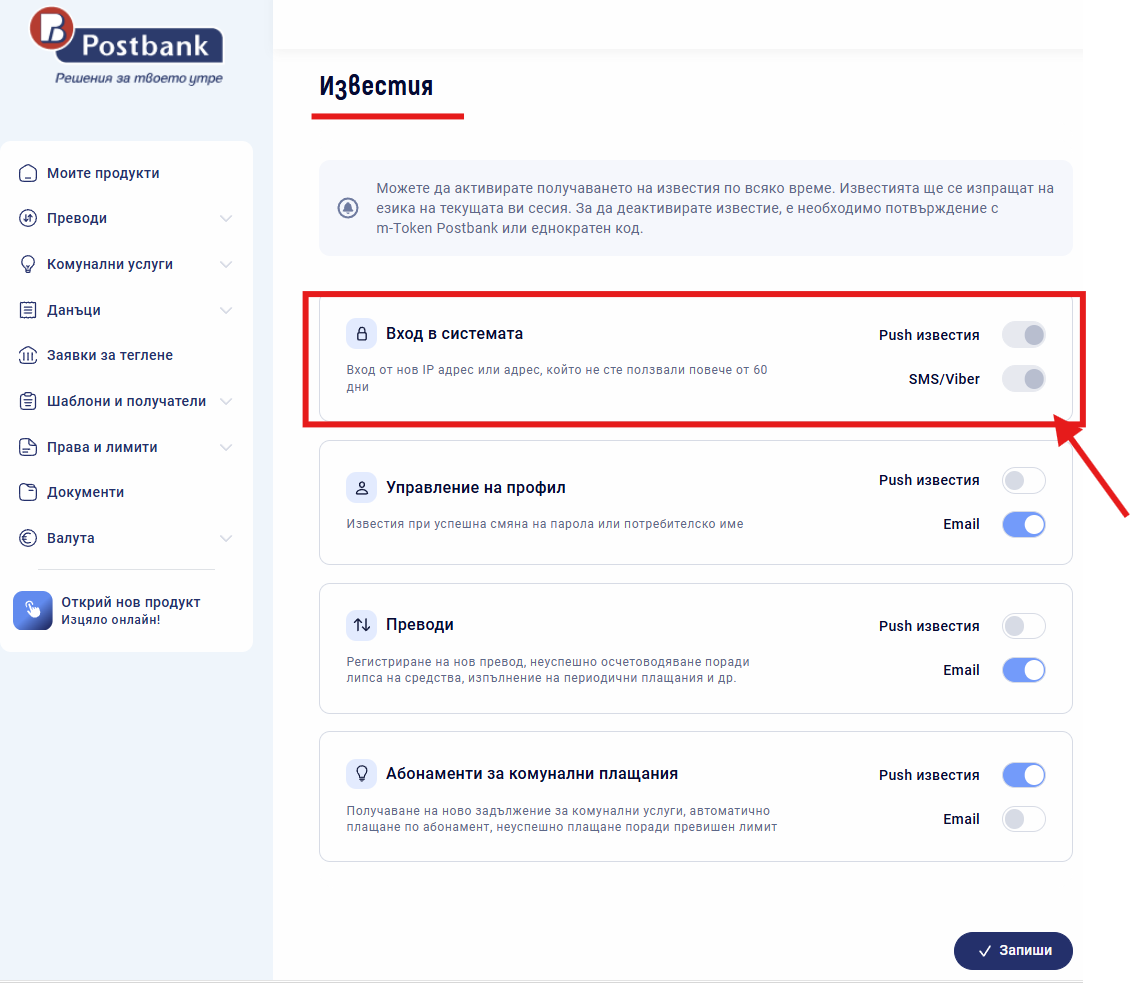Screen dimensions: 1131x983
Task: Toggle Push известия for Вход в системата
Action: 1023,335
